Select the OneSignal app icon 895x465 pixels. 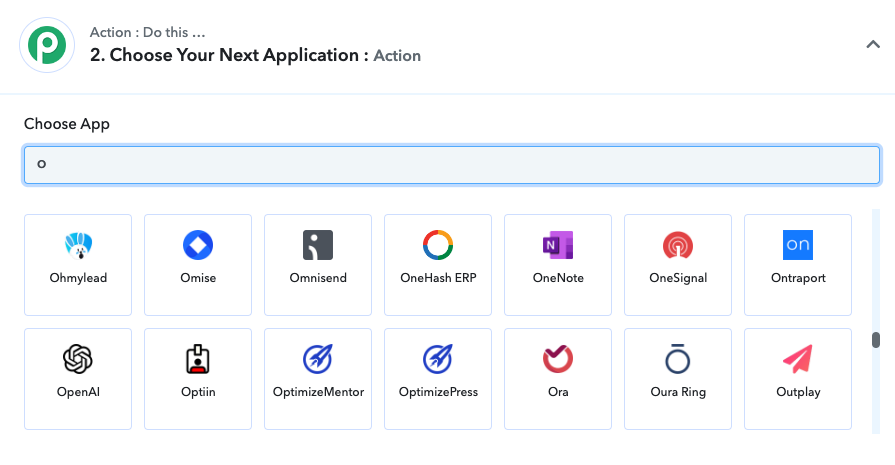coord(678,245)
